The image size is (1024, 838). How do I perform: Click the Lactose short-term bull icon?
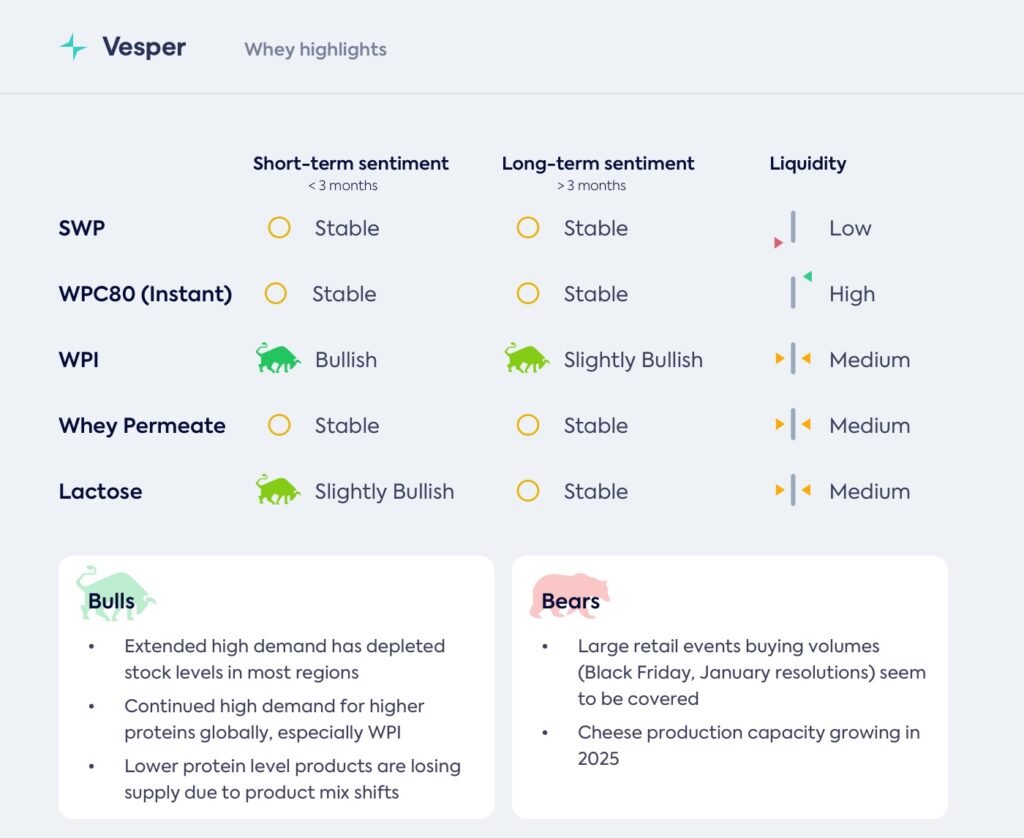(x=278, y=491)
